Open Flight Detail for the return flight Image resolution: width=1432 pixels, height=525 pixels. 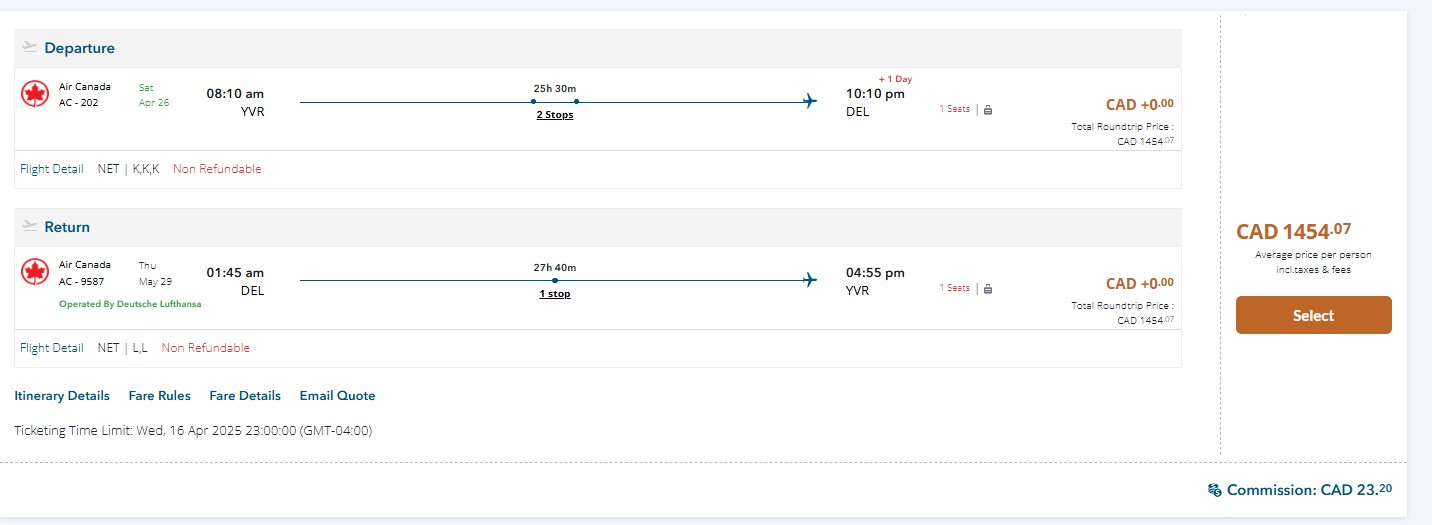click(x=52, y=348)
